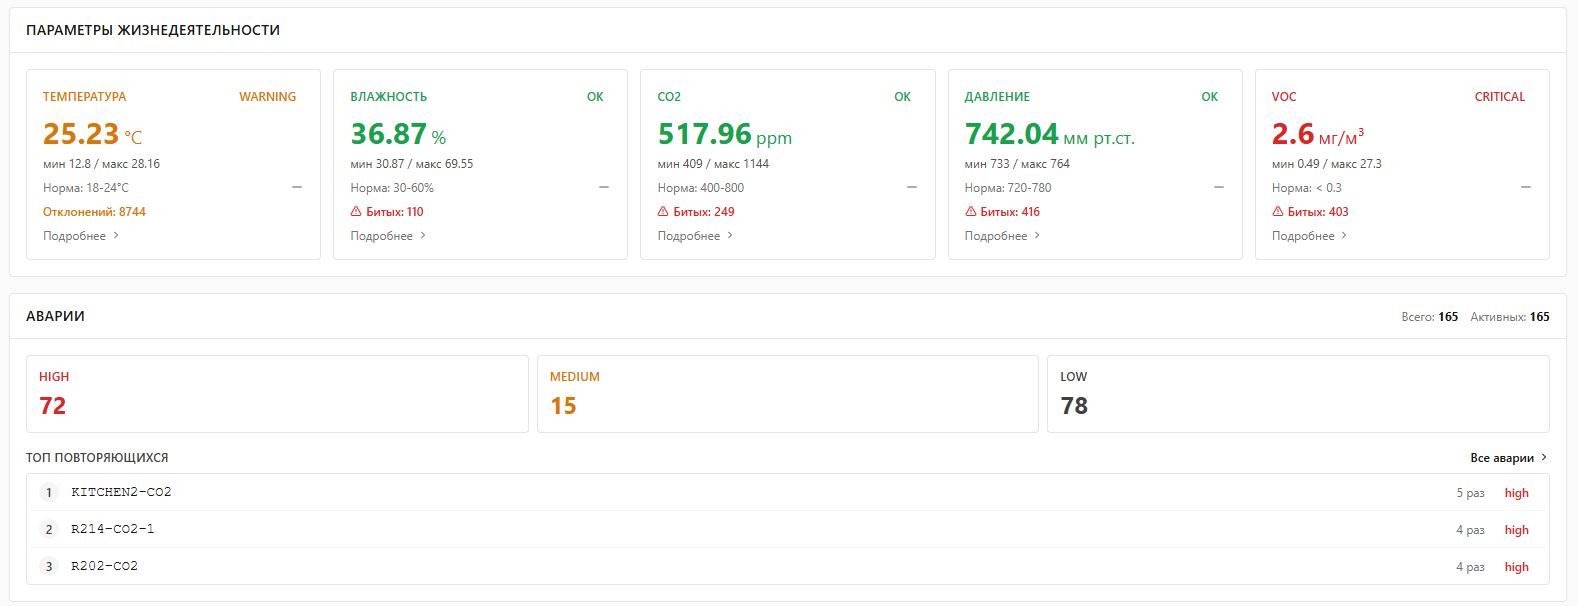Click the warning triangle icon in Давление card
The width and height of the screenshot is (1578, 606).
(x=970, y=212)
